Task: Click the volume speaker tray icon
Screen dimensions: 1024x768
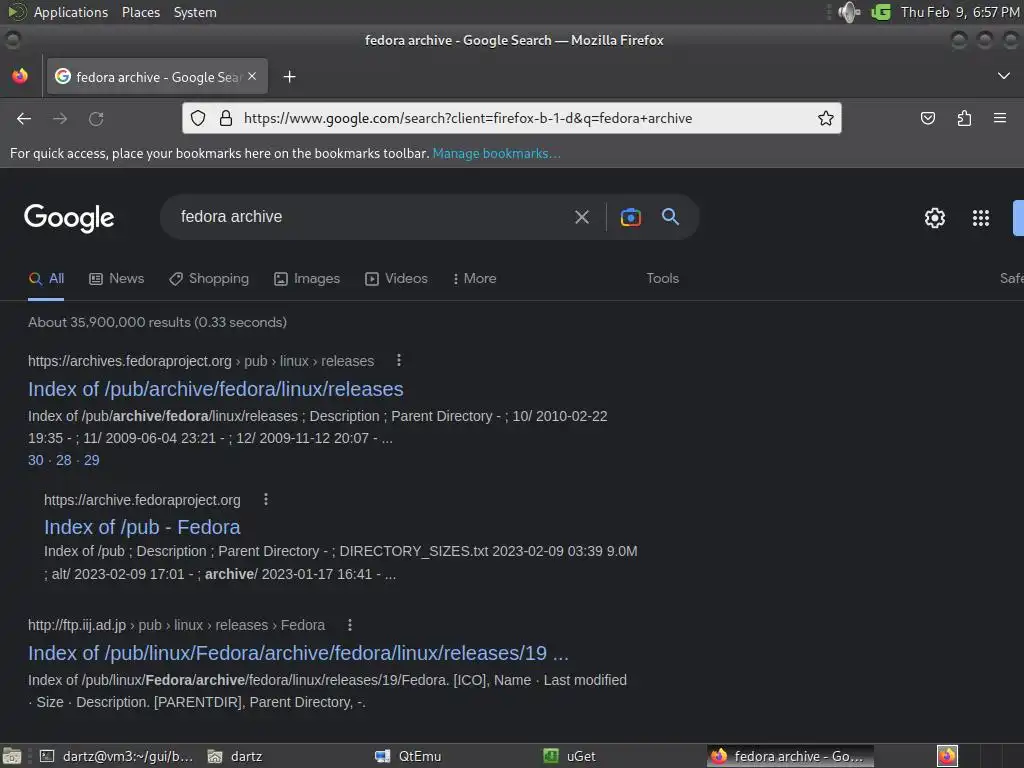Action: coord(849,12)
